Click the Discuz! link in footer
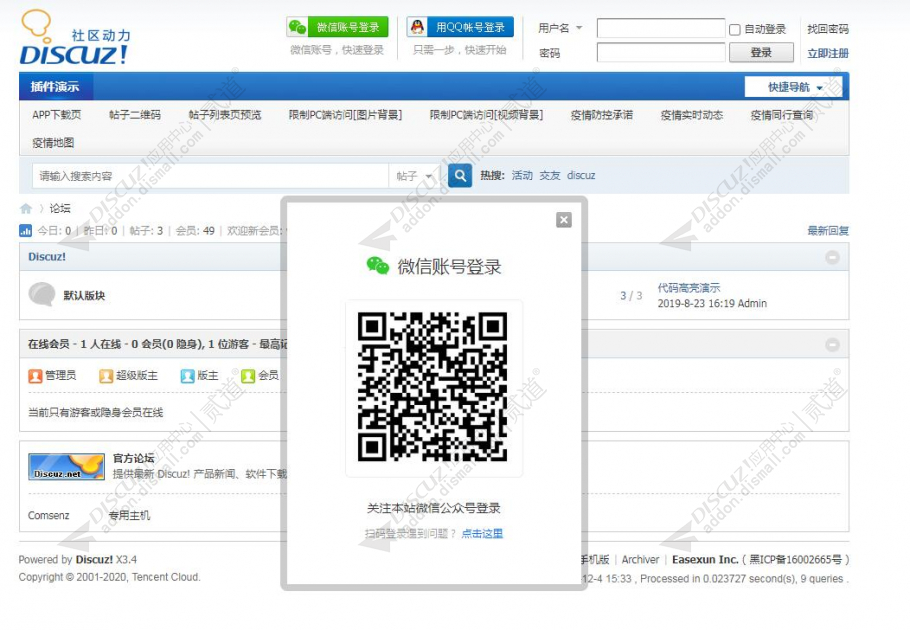The image size is (910, 630). (x=94, y=560)
